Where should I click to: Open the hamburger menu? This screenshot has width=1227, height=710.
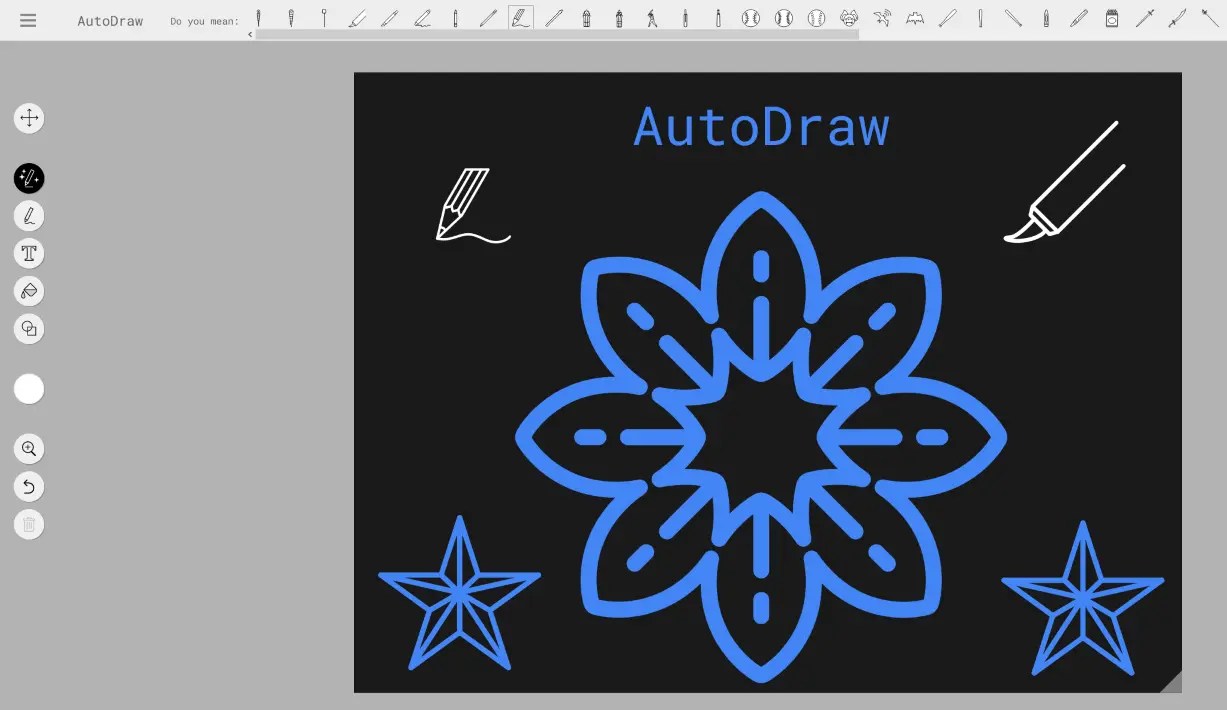click(28, 20)
